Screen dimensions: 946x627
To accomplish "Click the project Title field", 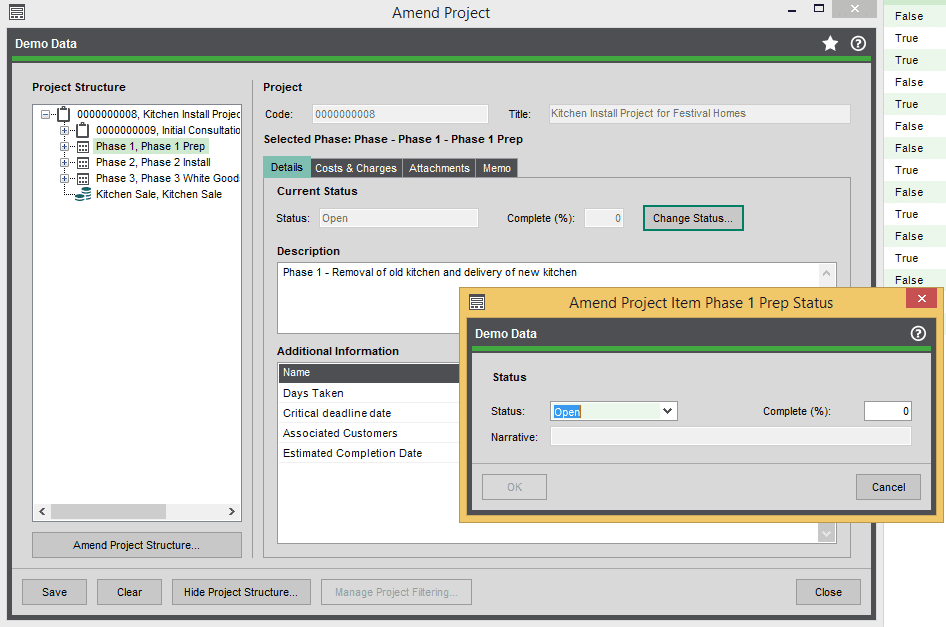I will (700, 113).
